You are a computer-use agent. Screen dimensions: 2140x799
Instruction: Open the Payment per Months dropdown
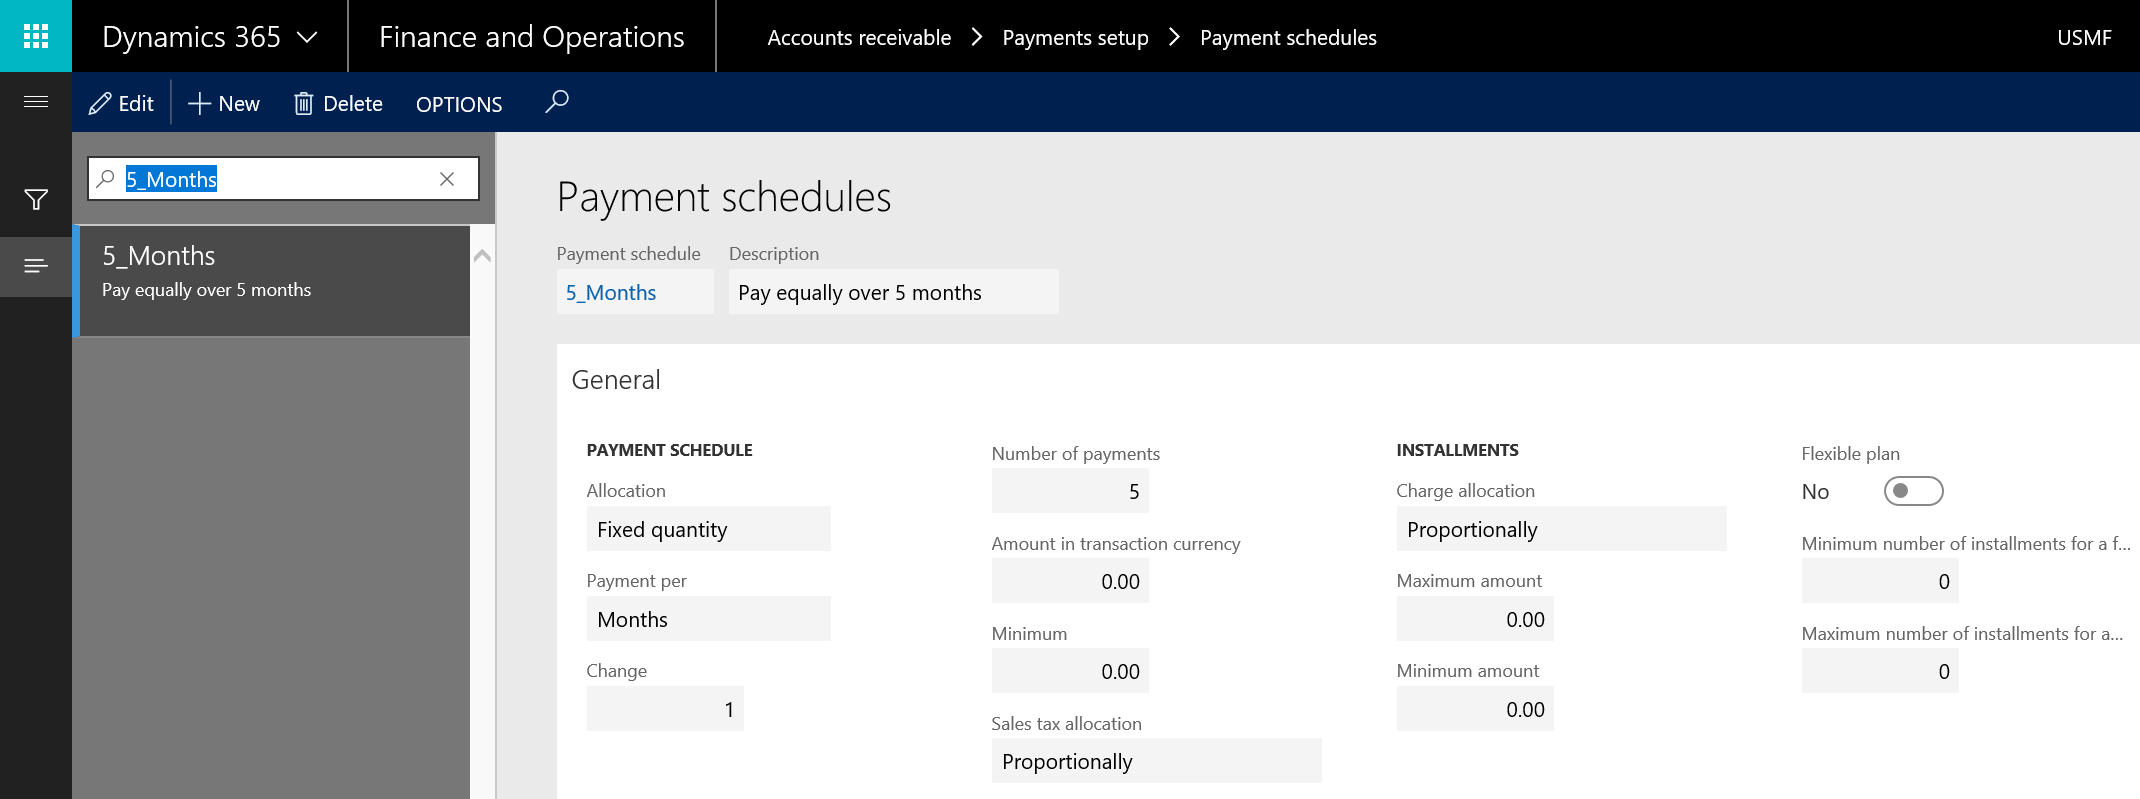[x=708, y=619]
